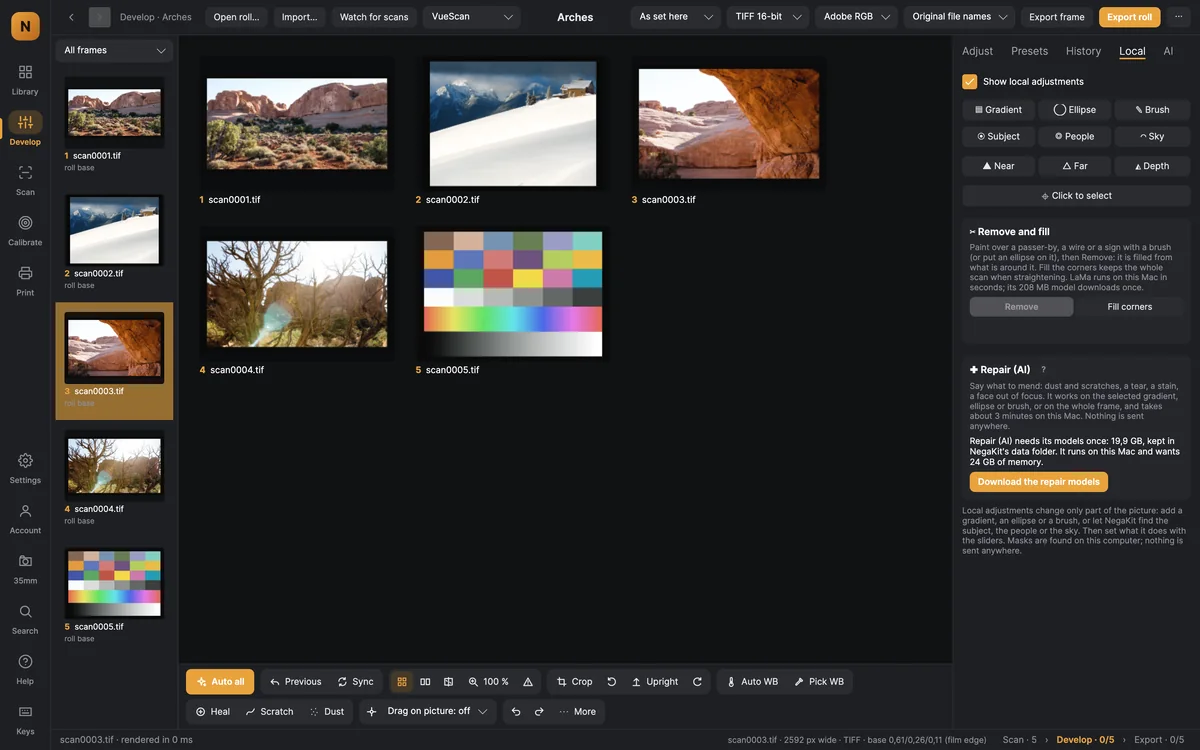Open the Calibrate section
This screenshot has height=750, width=1200.
point(25,230)
